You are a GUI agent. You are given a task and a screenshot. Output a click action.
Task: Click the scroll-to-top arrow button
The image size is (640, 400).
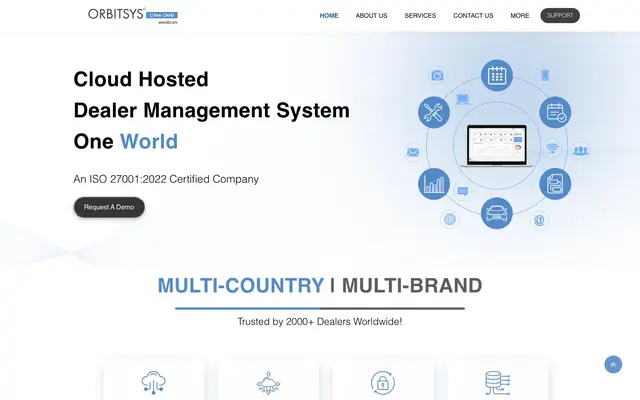point(613,364)
